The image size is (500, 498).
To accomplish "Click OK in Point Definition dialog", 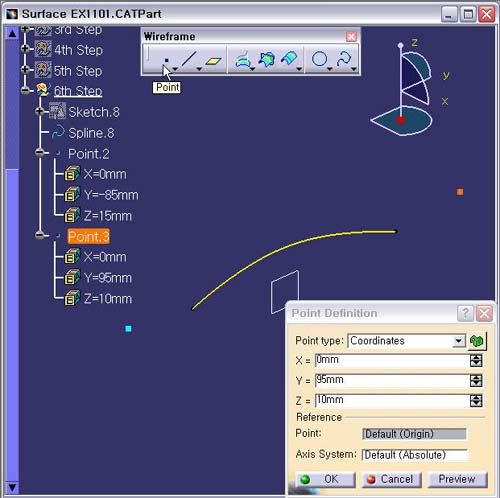I will click(x=325, y=479).
